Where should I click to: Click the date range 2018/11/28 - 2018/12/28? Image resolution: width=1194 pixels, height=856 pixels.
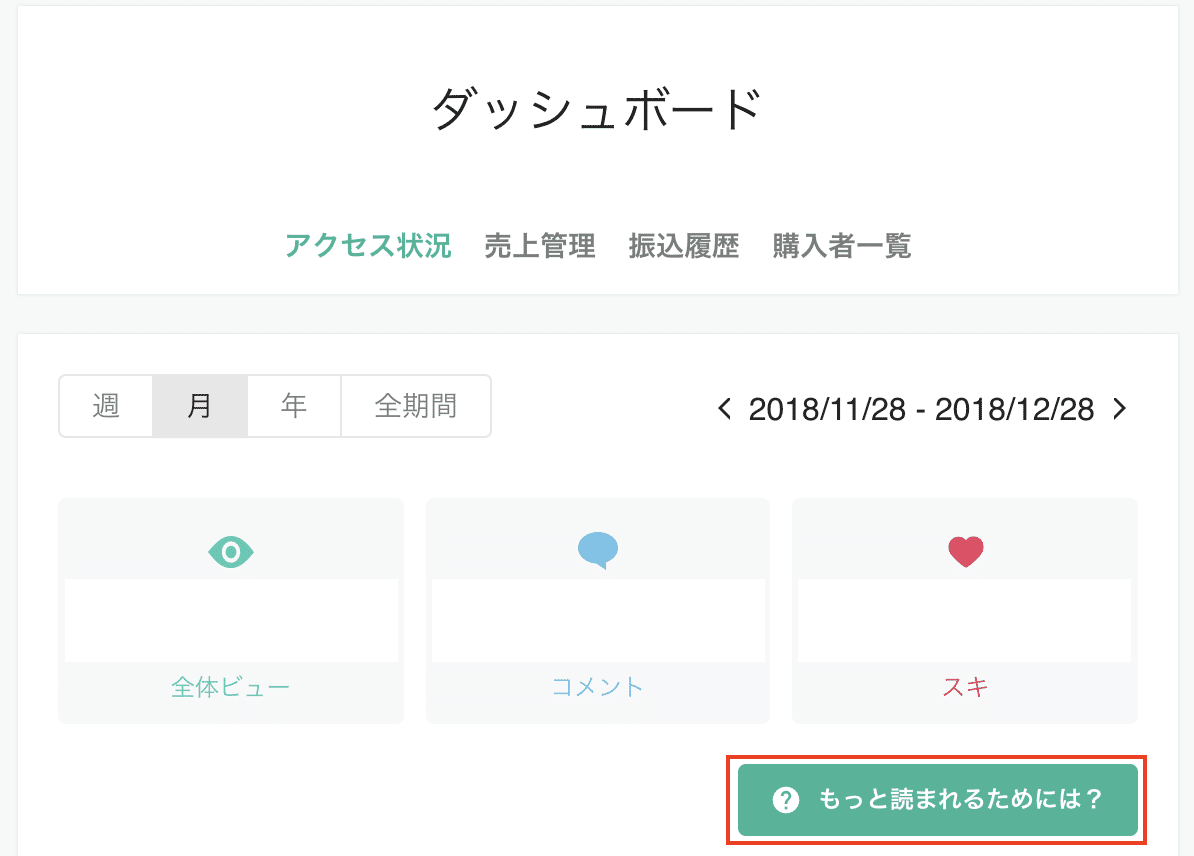[x=920, y=409]
